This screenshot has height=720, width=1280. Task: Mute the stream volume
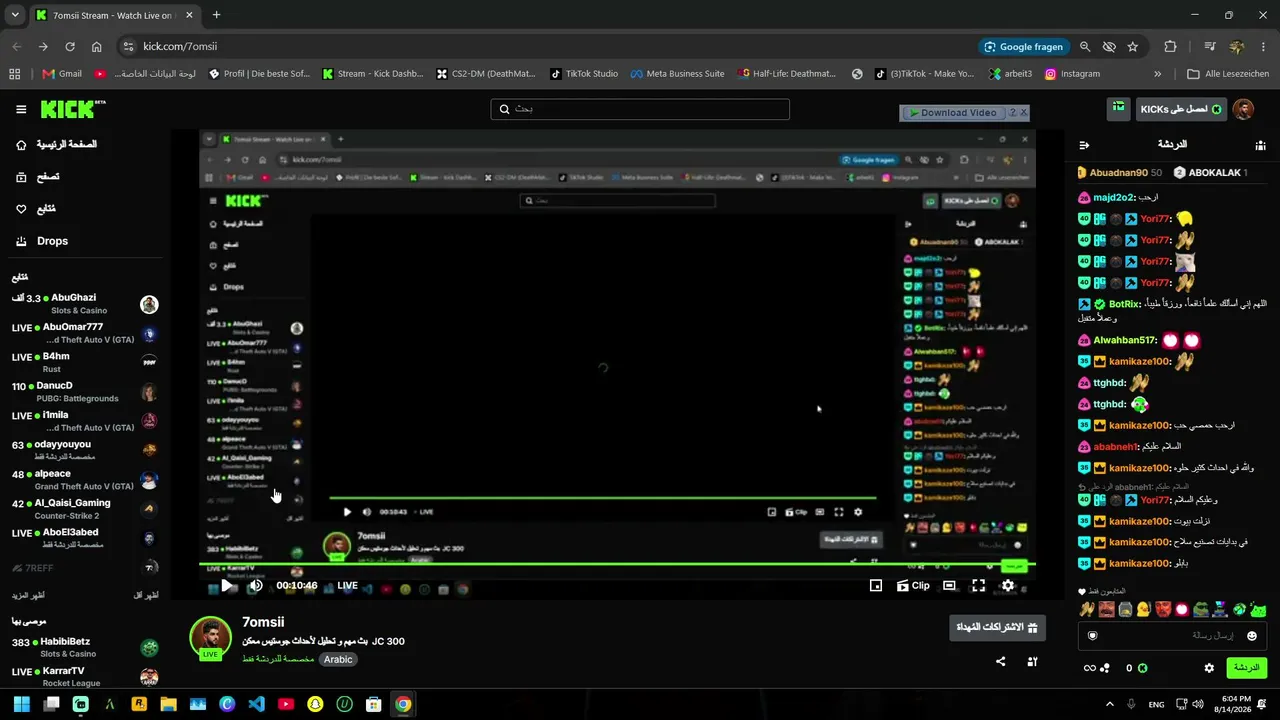click(256, 586)
